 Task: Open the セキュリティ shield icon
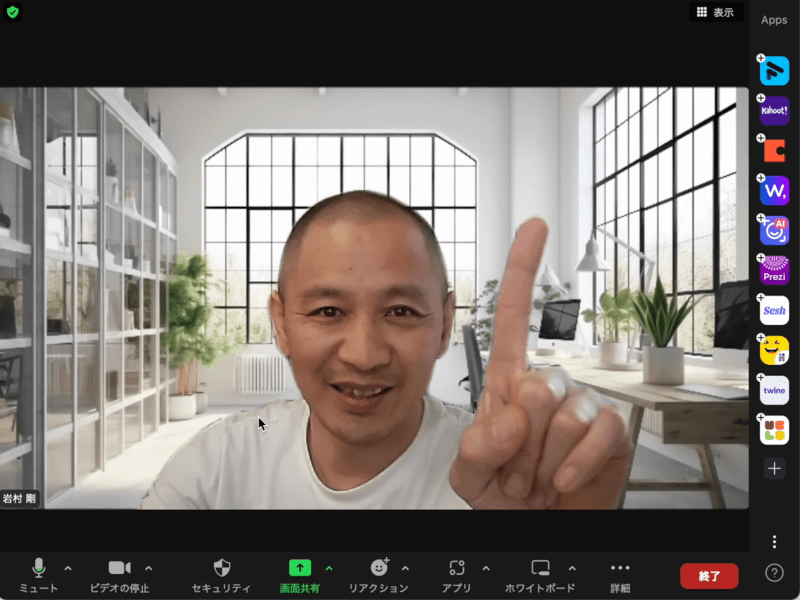[x=223, y=574]
